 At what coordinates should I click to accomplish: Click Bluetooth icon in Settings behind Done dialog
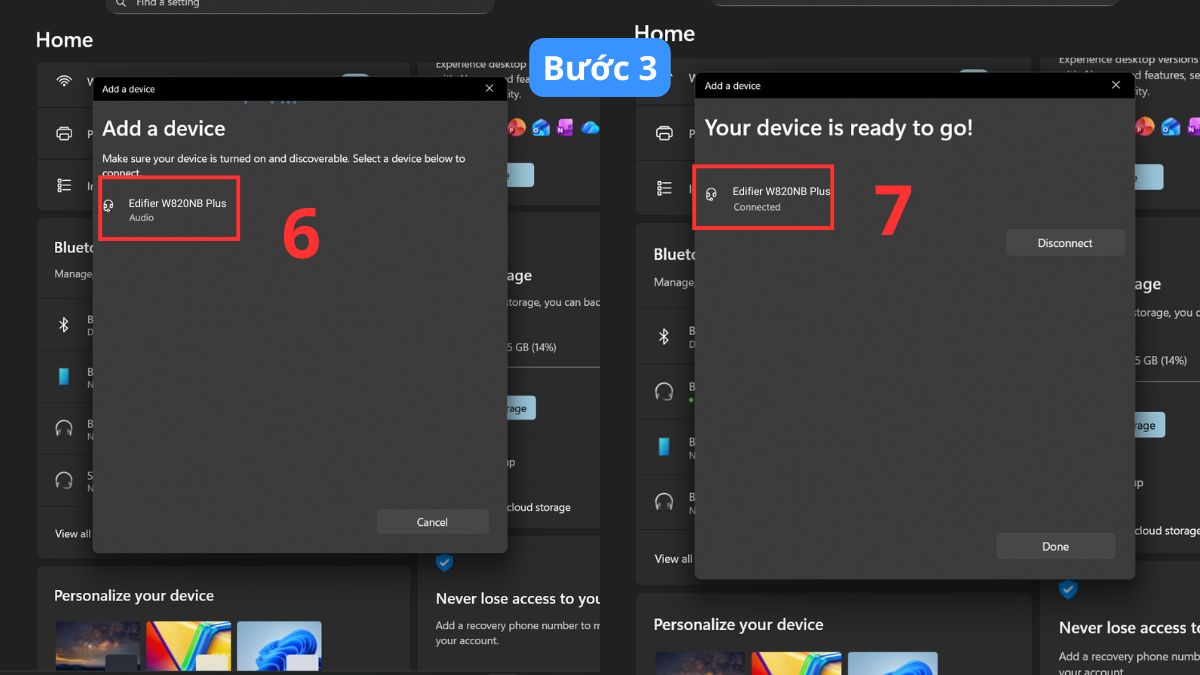point(664,337)
